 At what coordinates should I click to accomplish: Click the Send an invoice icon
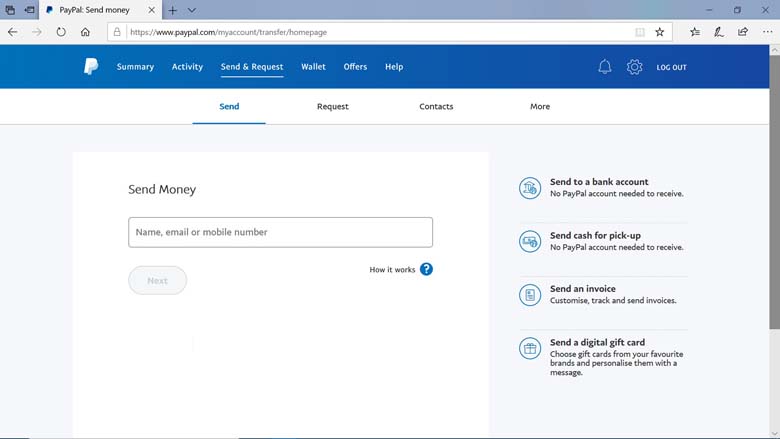(529, 295)
